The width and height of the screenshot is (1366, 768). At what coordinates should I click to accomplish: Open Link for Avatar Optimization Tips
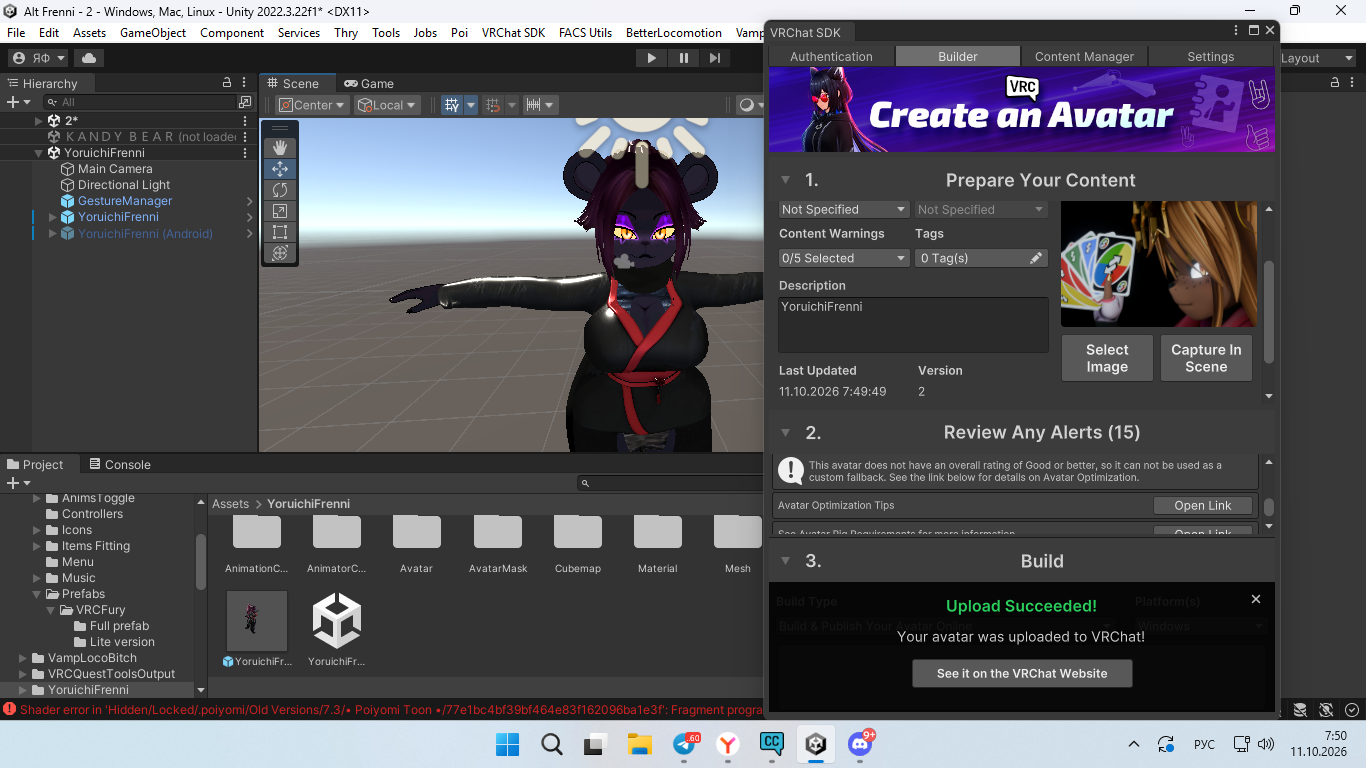[1203, 505]
